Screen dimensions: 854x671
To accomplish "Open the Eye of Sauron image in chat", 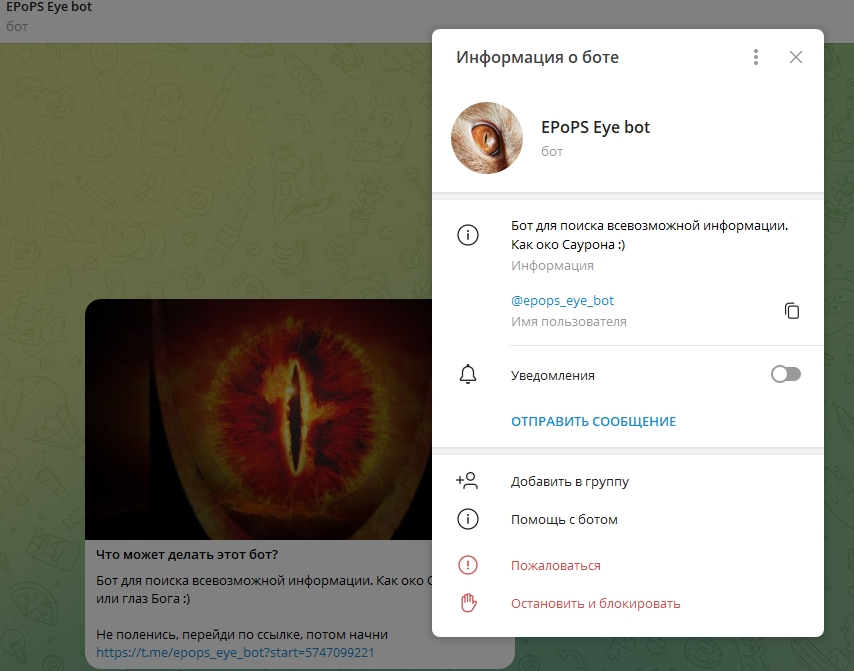I will click(x=259, y=419).
